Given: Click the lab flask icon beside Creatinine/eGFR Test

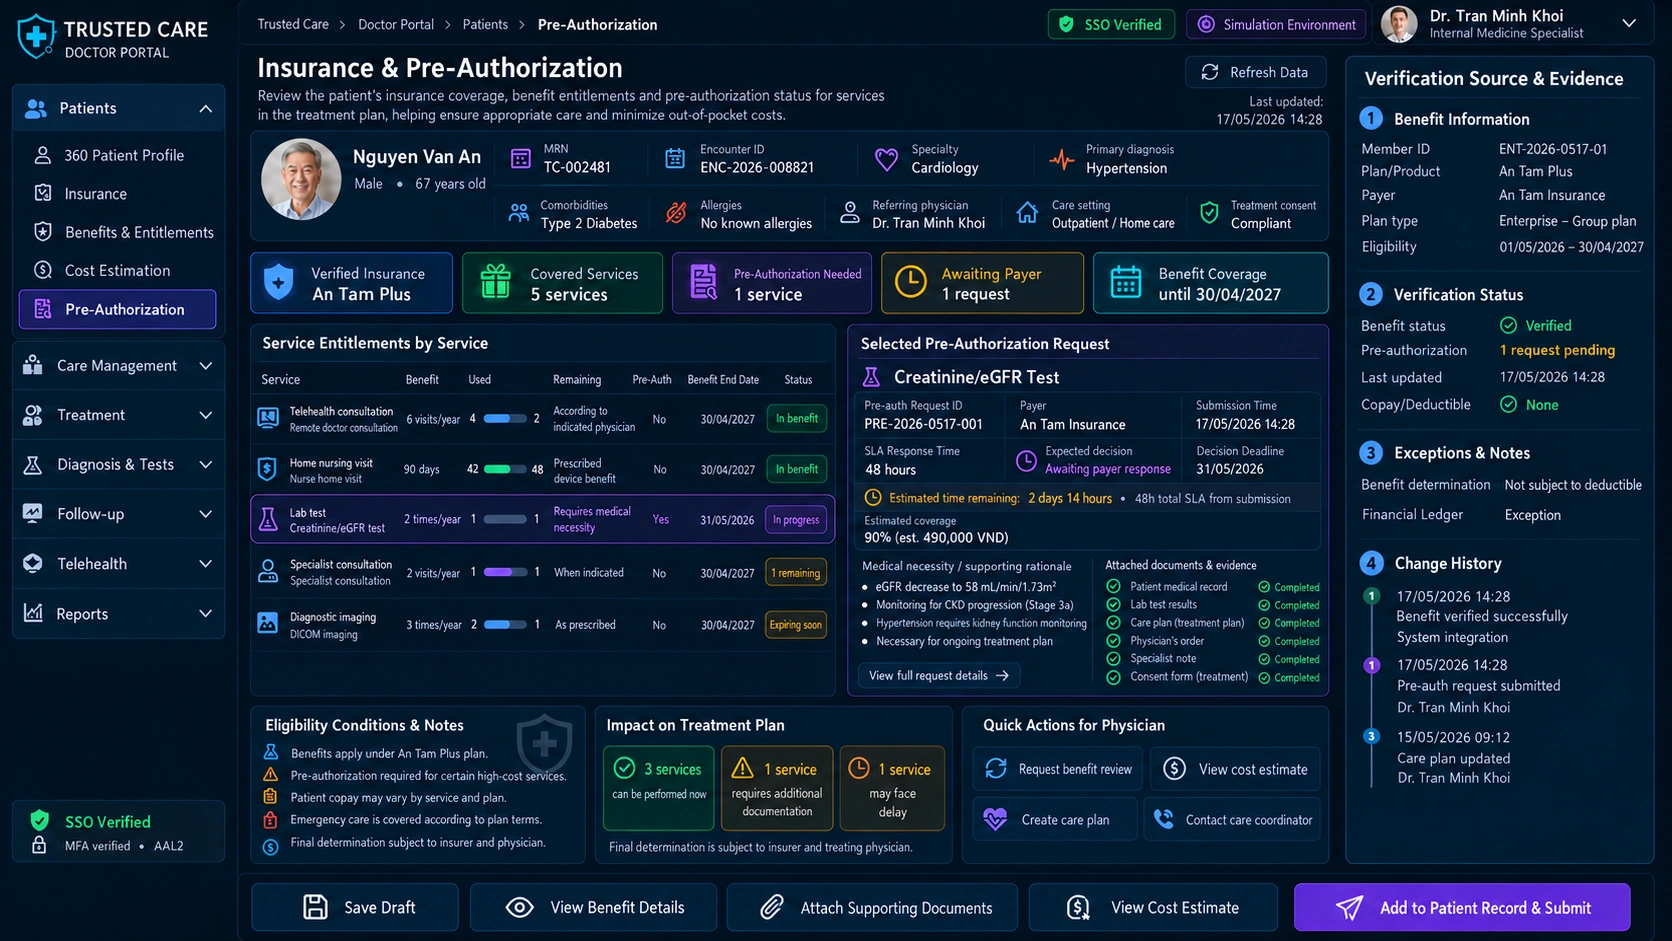Looking at the screenshot, I should (871, 377).
